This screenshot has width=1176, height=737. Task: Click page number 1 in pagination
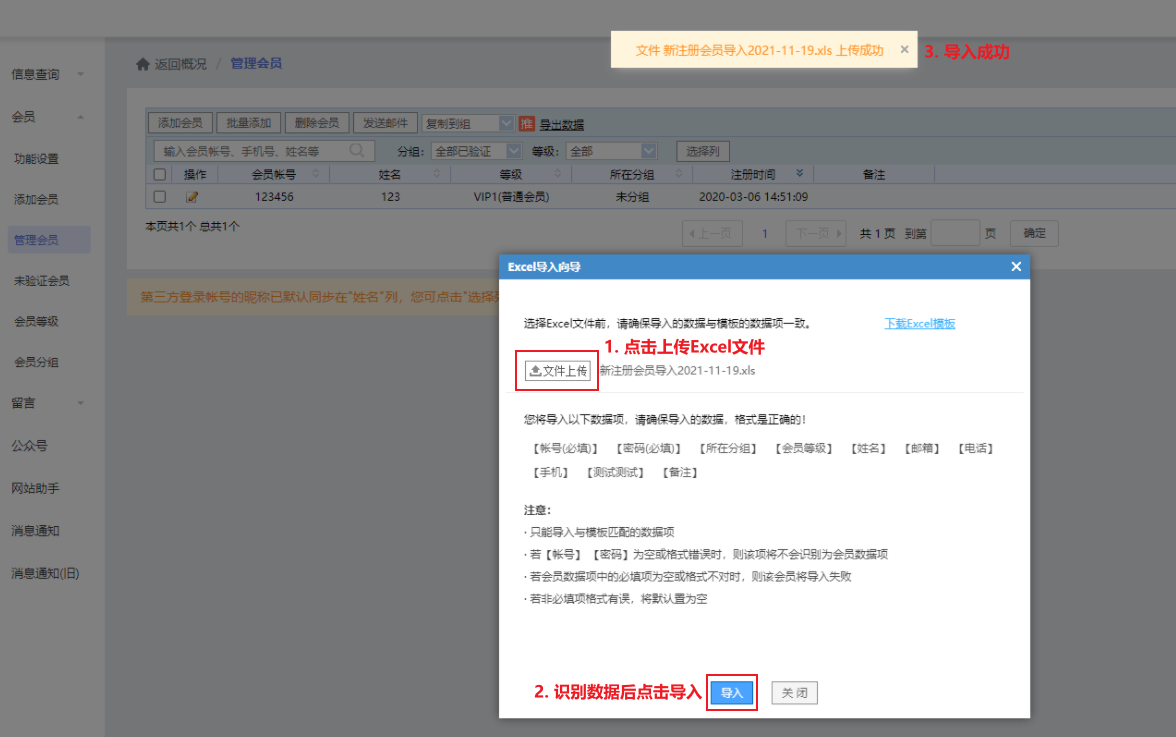[764, 234]
